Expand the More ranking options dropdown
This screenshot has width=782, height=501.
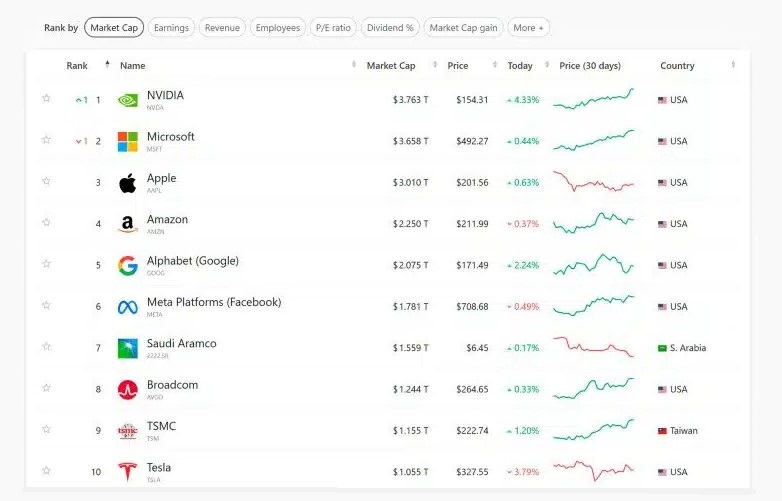coord(529,28)
